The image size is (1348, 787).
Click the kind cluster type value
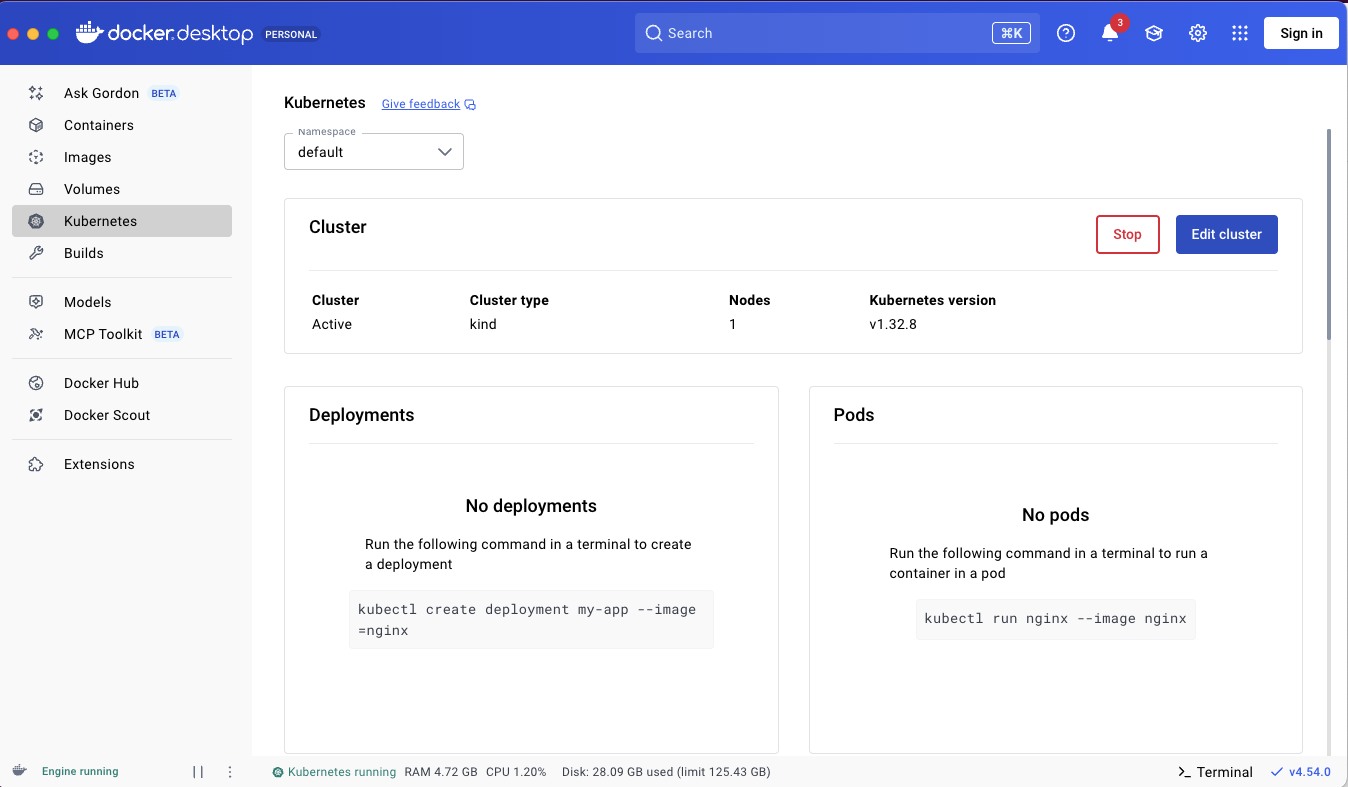tap(483, 324)
